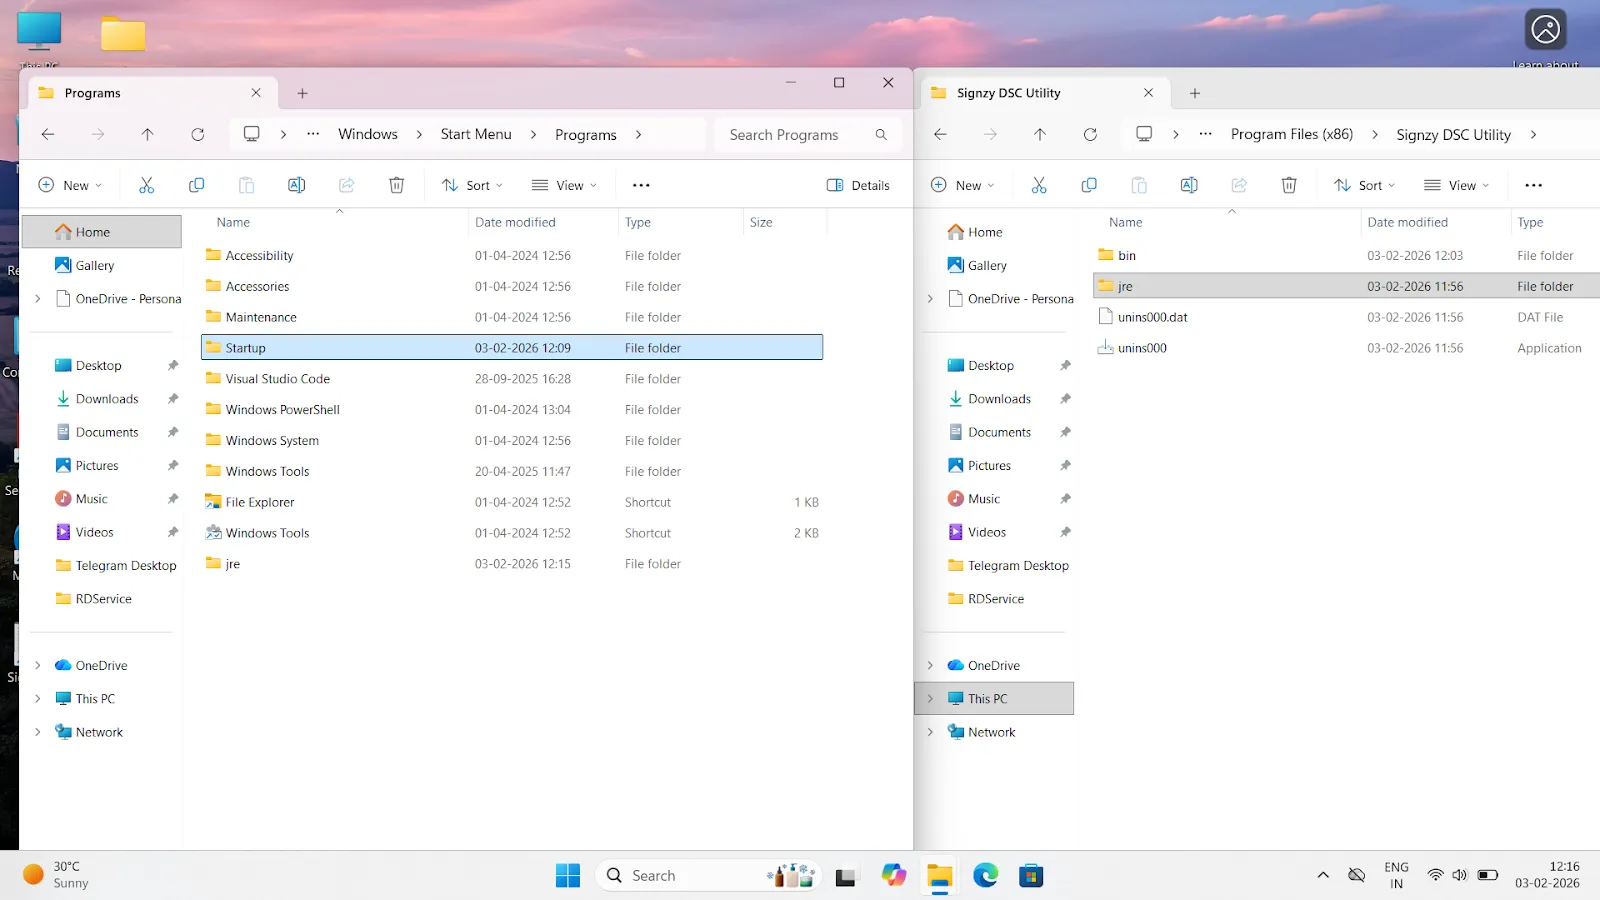Click the Search Programs field
Image resolution: width=1600 pixels, height=900 pixels.
(807, 135)
